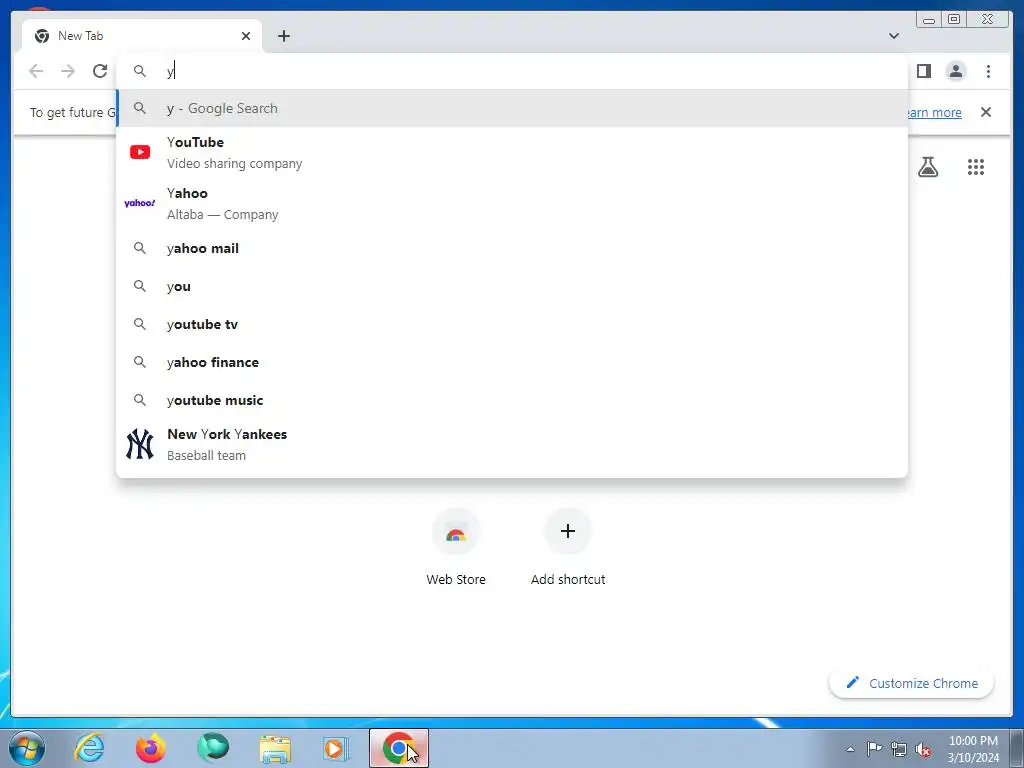
Task: Choose 'youtube music' suggestion
Action: point(512,400)
